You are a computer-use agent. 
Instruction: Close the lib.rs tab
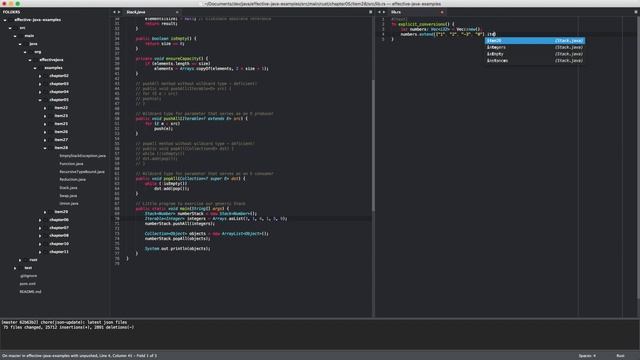click(x=442, y=12)
